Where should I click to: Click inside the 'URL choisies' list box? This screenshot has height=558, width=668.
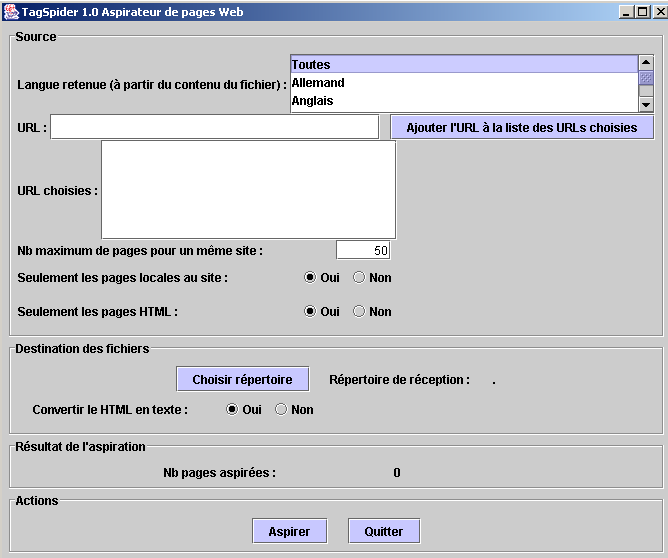[248, 190]
